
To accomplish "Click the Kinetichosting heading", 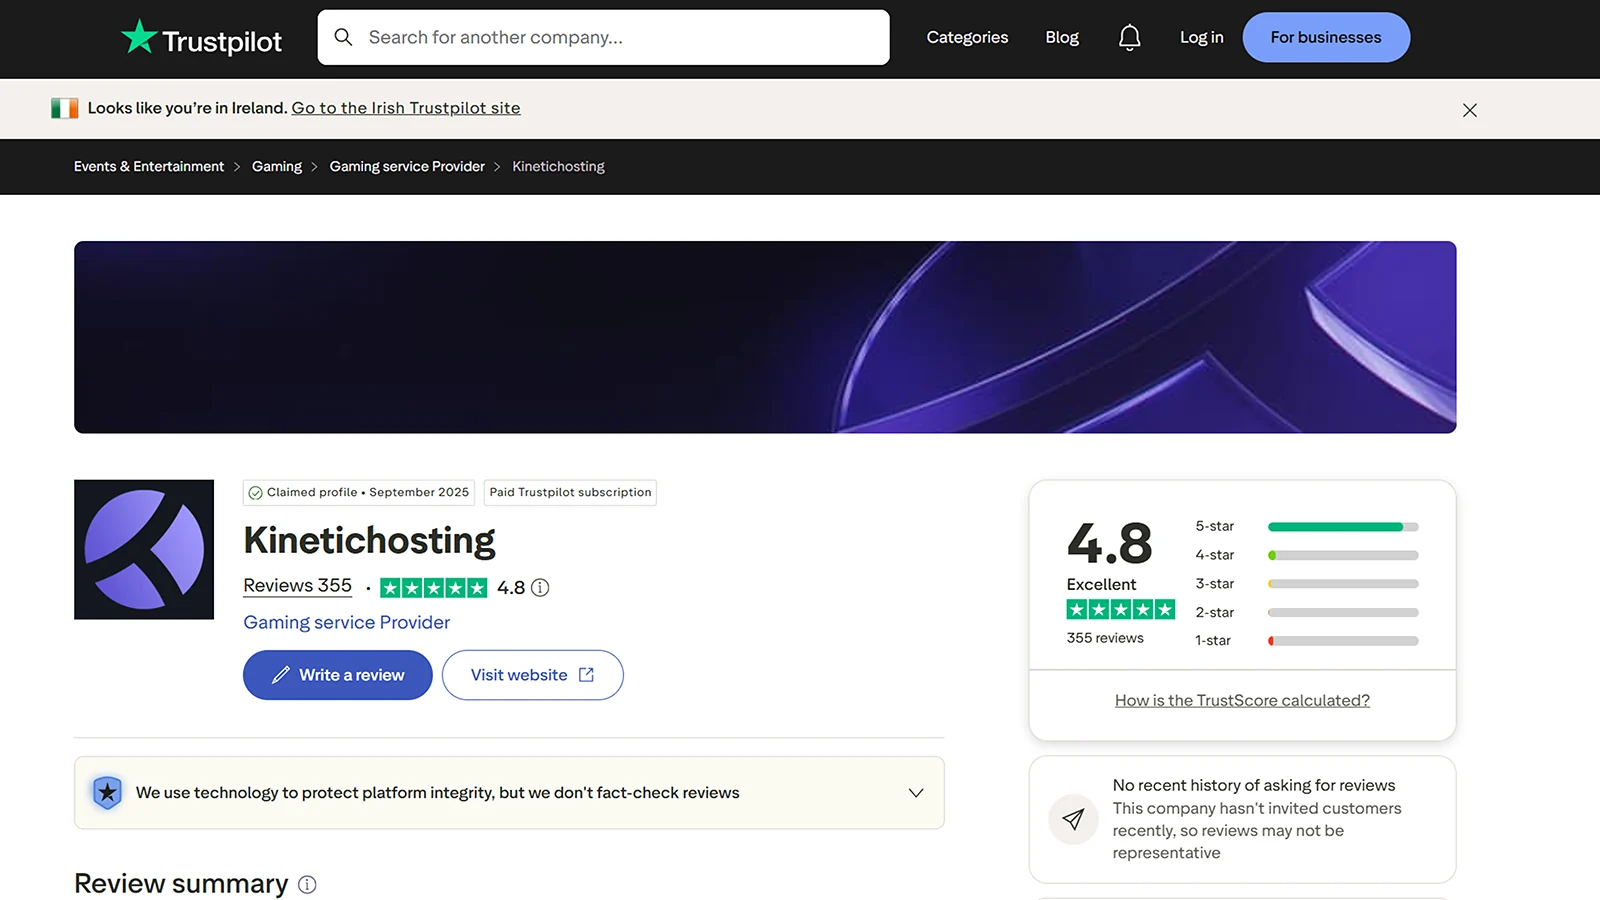I will [x=369, y=540].
